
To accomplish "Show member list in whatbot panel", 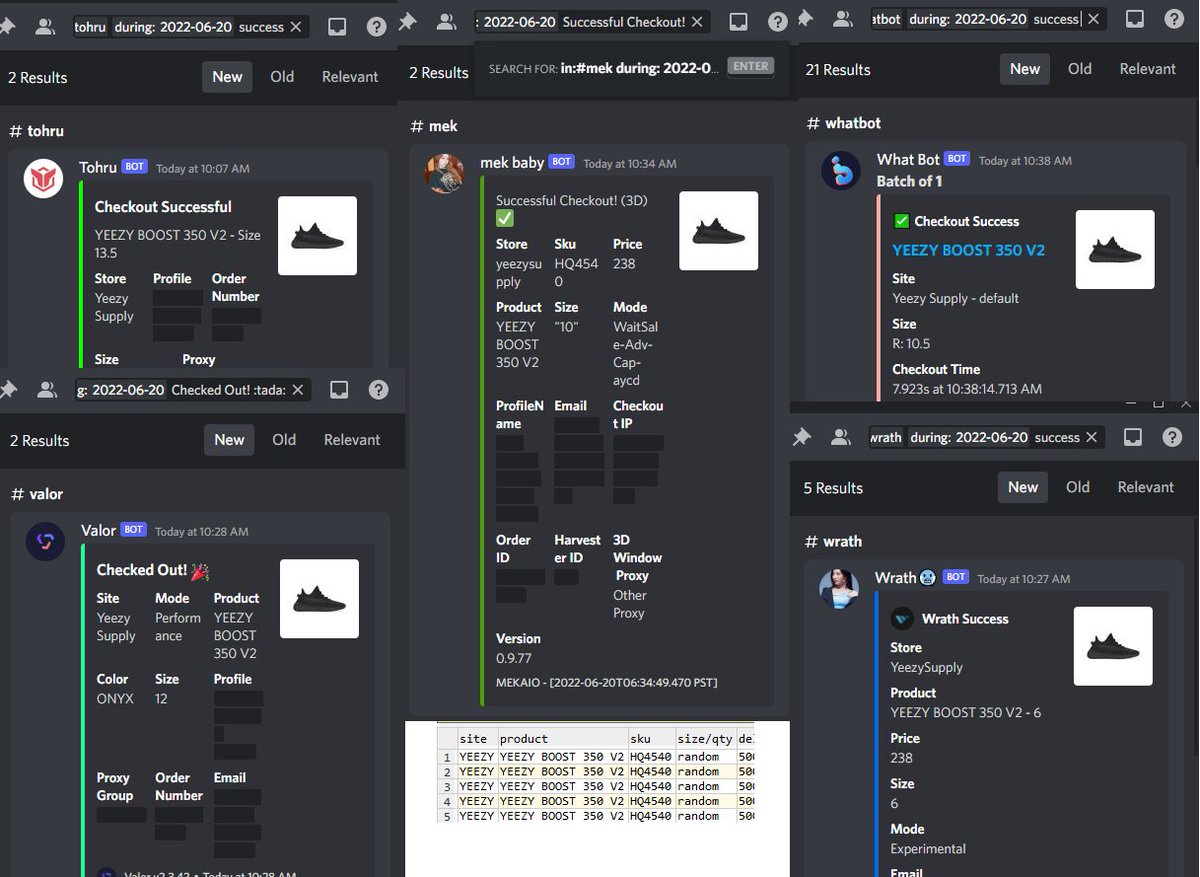I will point(843,19).
